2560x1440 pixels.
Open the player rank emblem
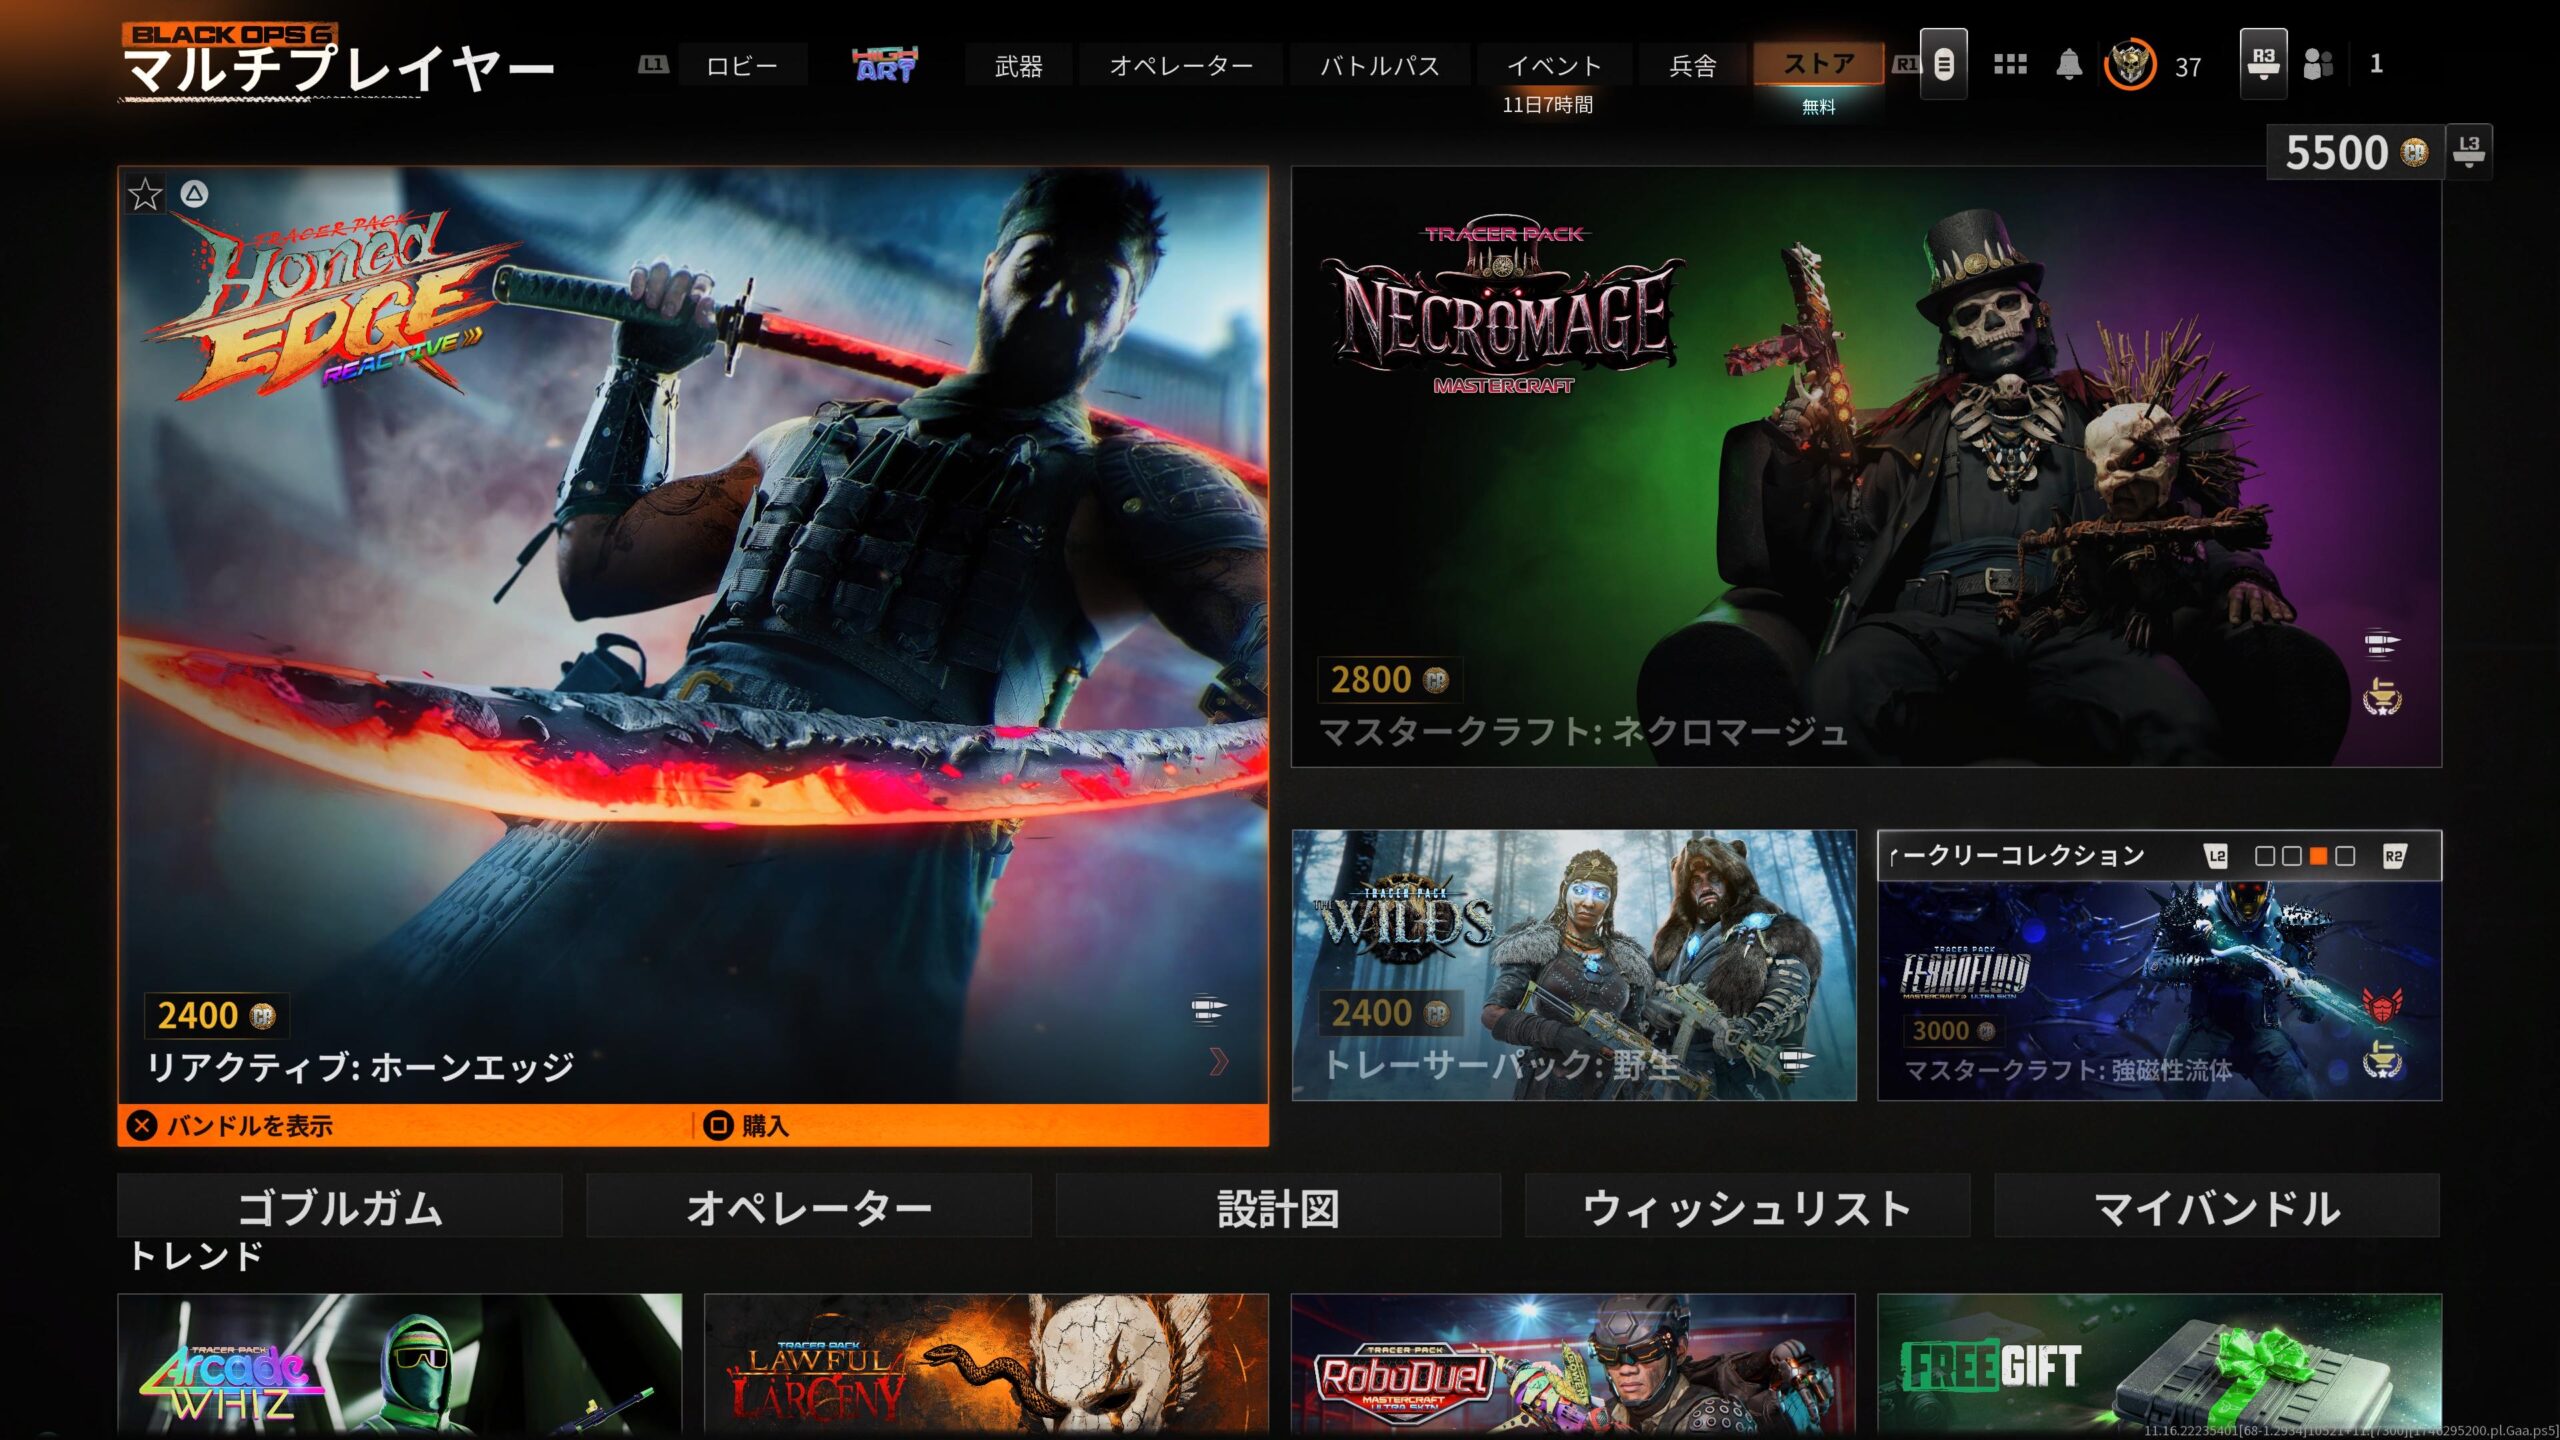2130,65
